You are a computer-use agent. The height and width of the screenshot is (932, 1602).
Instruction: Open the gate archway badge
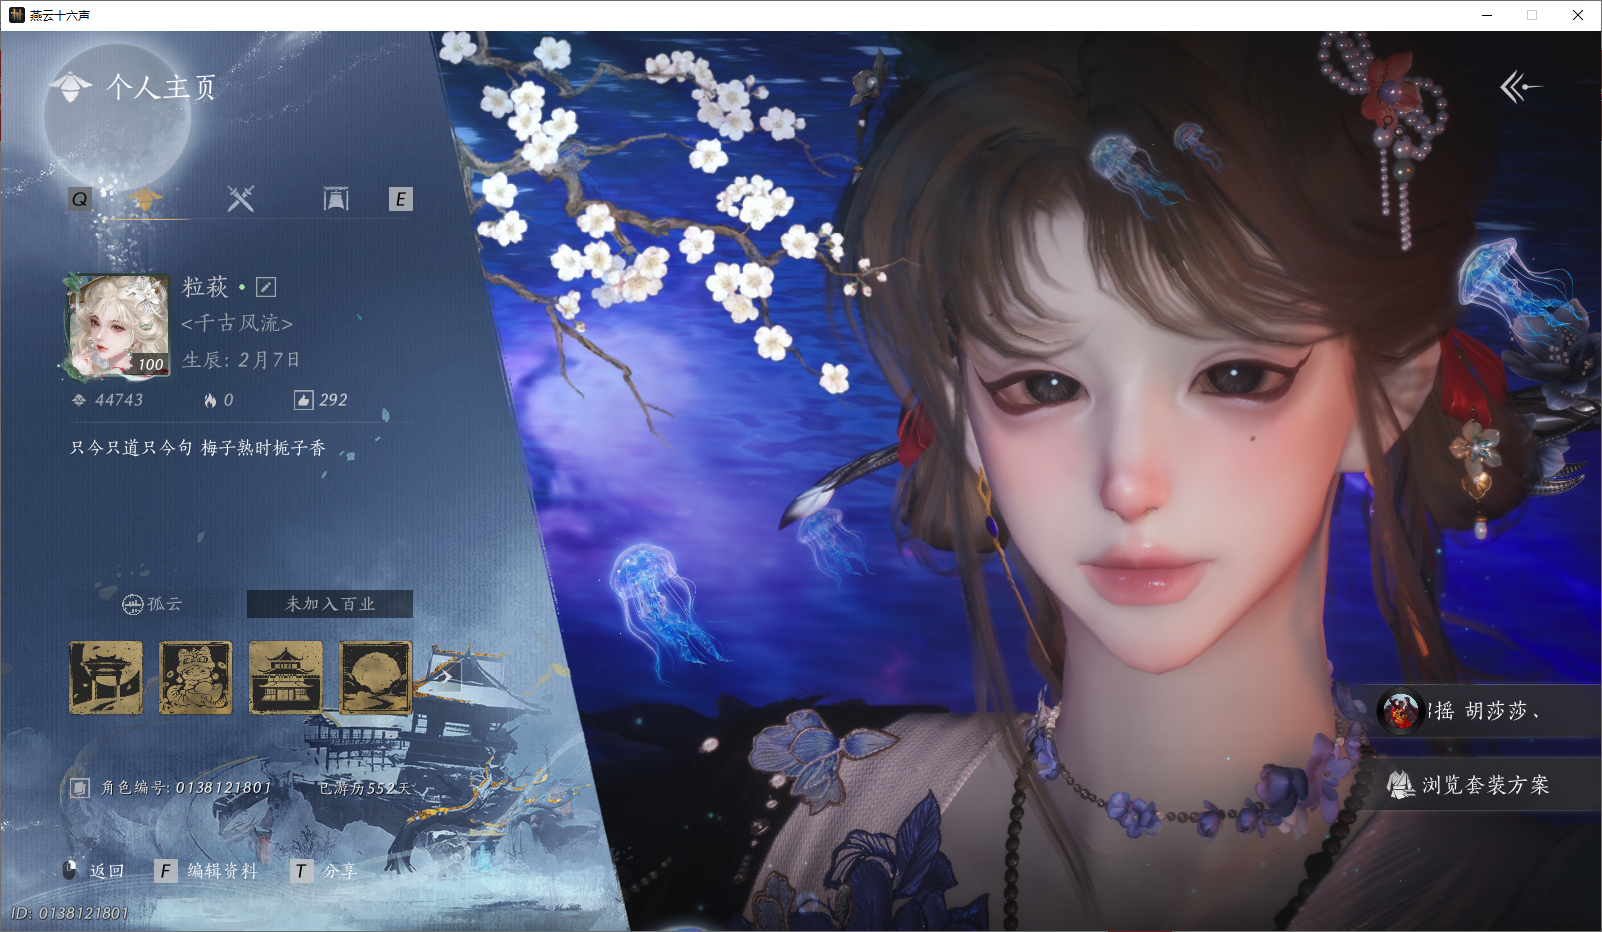pyautogui.click(x=106, y=678)
